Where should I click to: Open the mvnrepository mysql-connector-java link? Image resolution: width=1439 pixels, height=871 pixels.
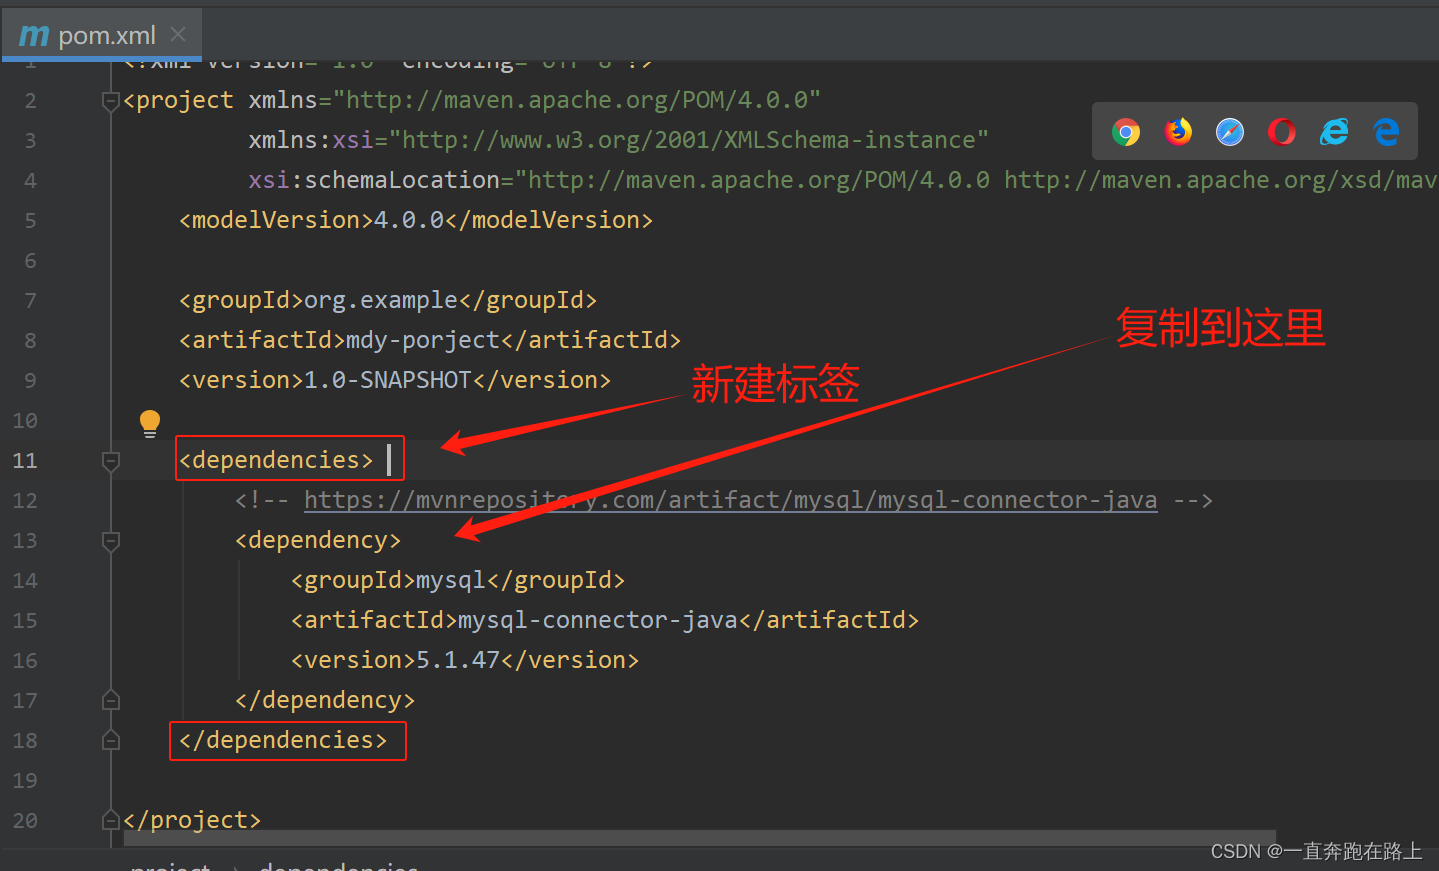point(730,500)
